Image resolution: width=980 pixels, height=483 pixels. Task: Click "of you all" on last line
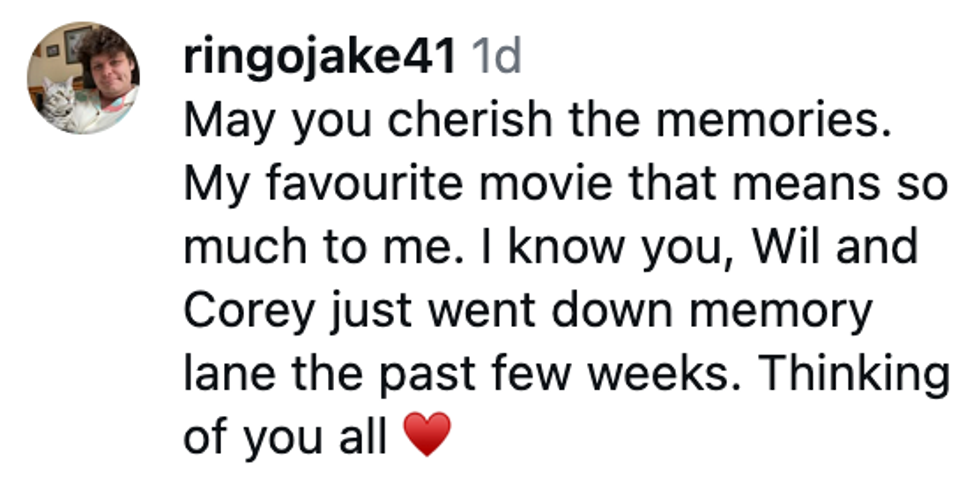[284, 437]
